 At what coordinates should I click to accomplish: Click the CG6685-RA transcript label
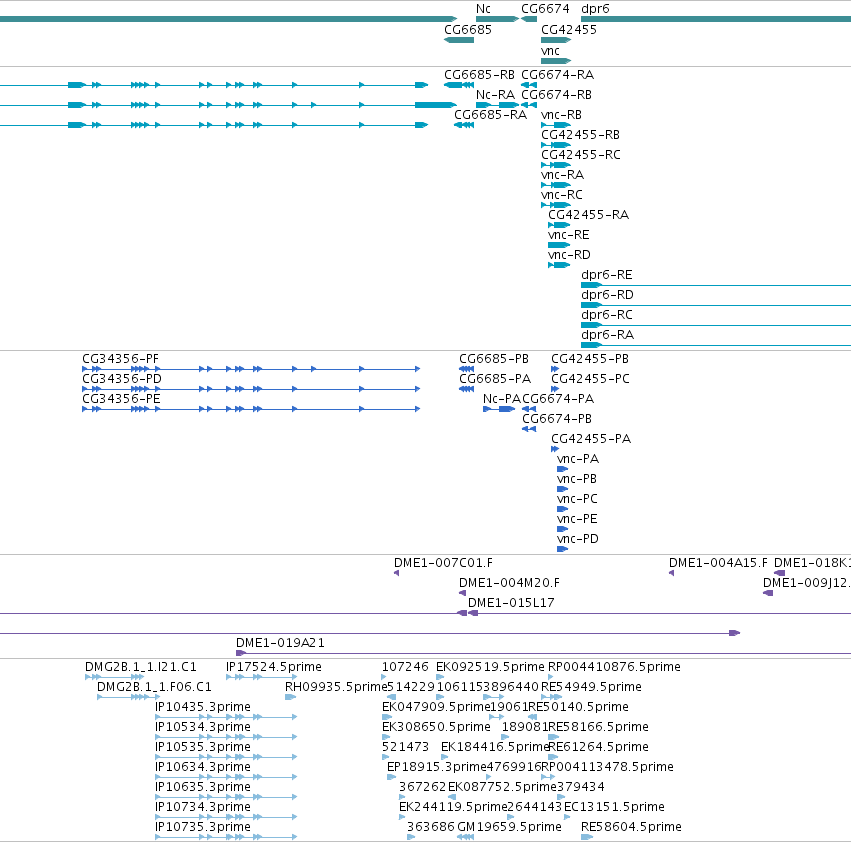pyautogui.click(x=491, y=115)
